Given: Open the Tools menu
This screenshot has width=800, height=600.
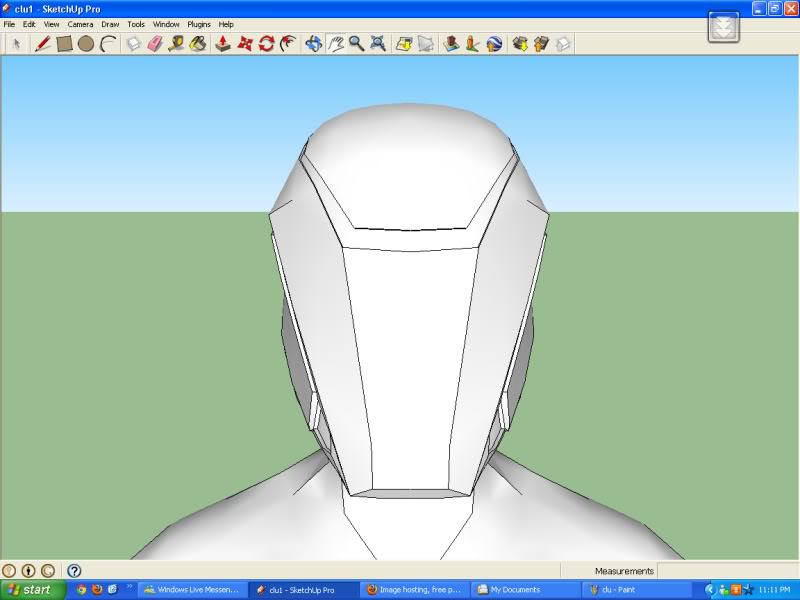Looking at the screenshot, I should [136, 24].
